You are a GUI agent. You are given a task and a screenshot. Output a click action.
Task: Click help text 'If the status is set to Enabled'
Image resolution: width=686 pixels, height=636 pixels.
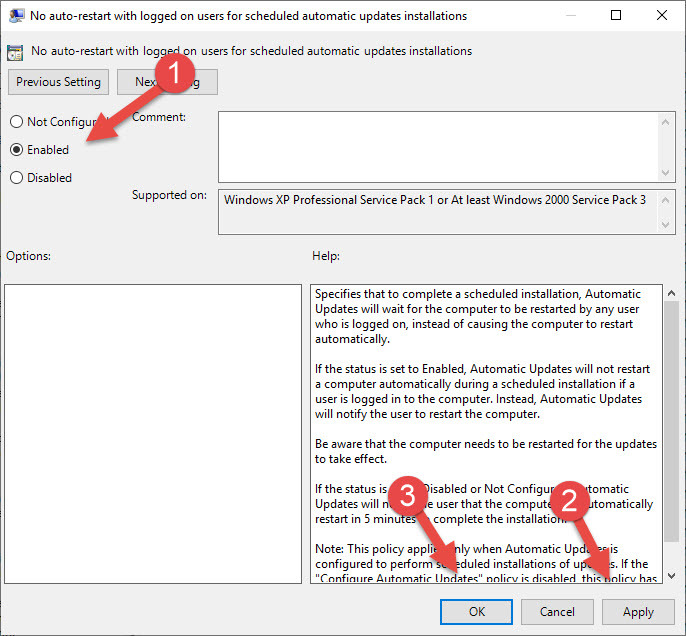(x=389, y=369)
